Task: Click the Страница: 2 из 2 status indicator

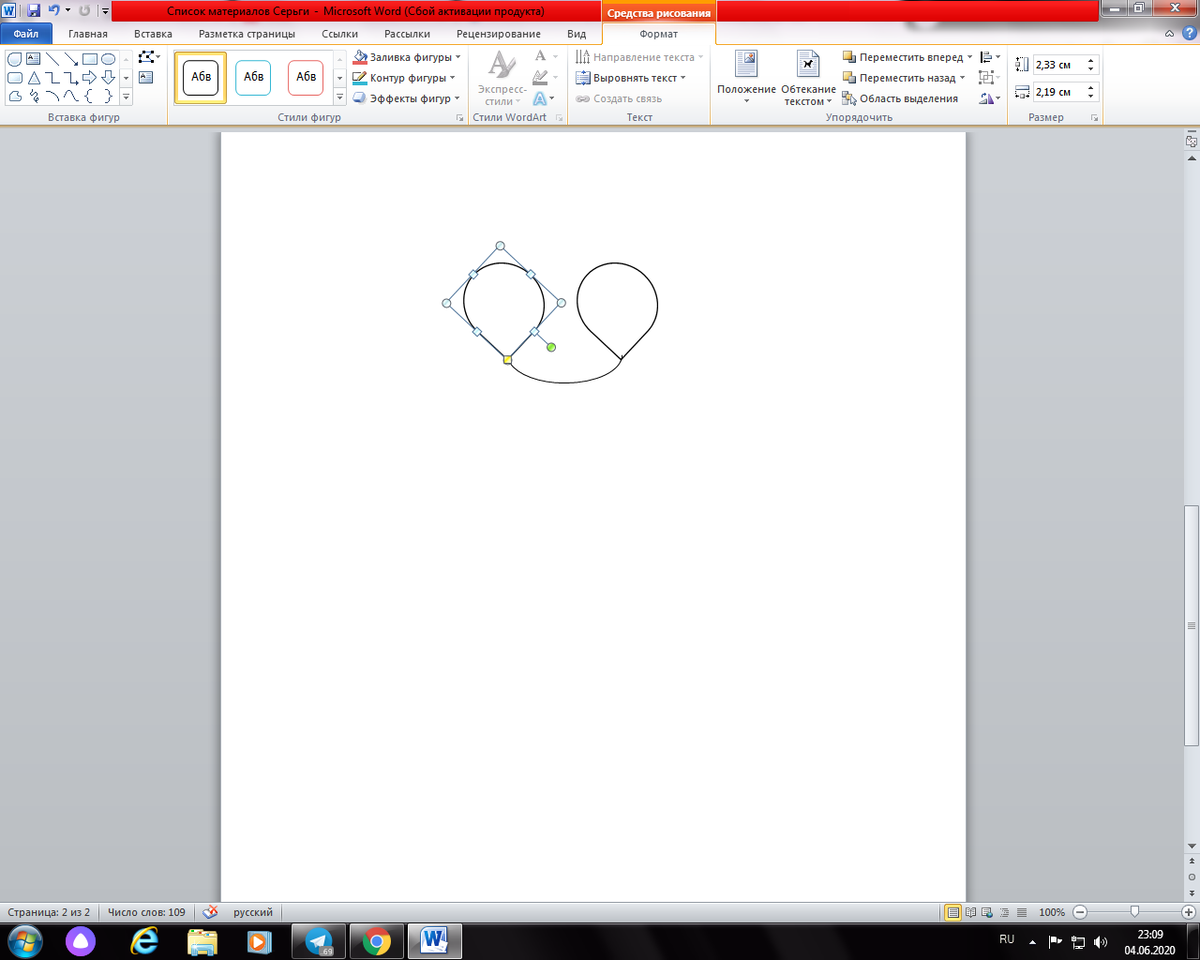Action: (49, 912)
